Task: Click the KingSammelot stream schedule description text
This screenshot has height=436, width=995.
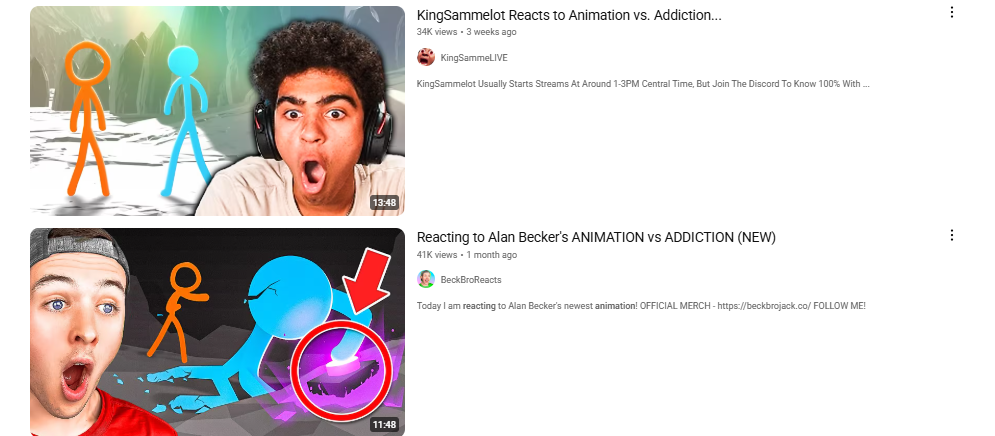Action: click(x=643, y=84)
